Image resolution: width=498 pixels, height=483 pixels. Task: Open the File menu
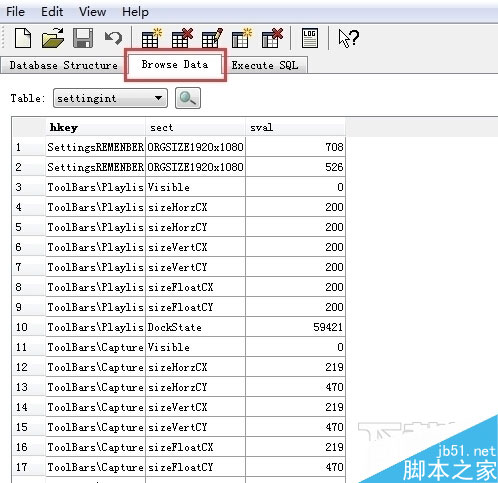pos(15,12)
